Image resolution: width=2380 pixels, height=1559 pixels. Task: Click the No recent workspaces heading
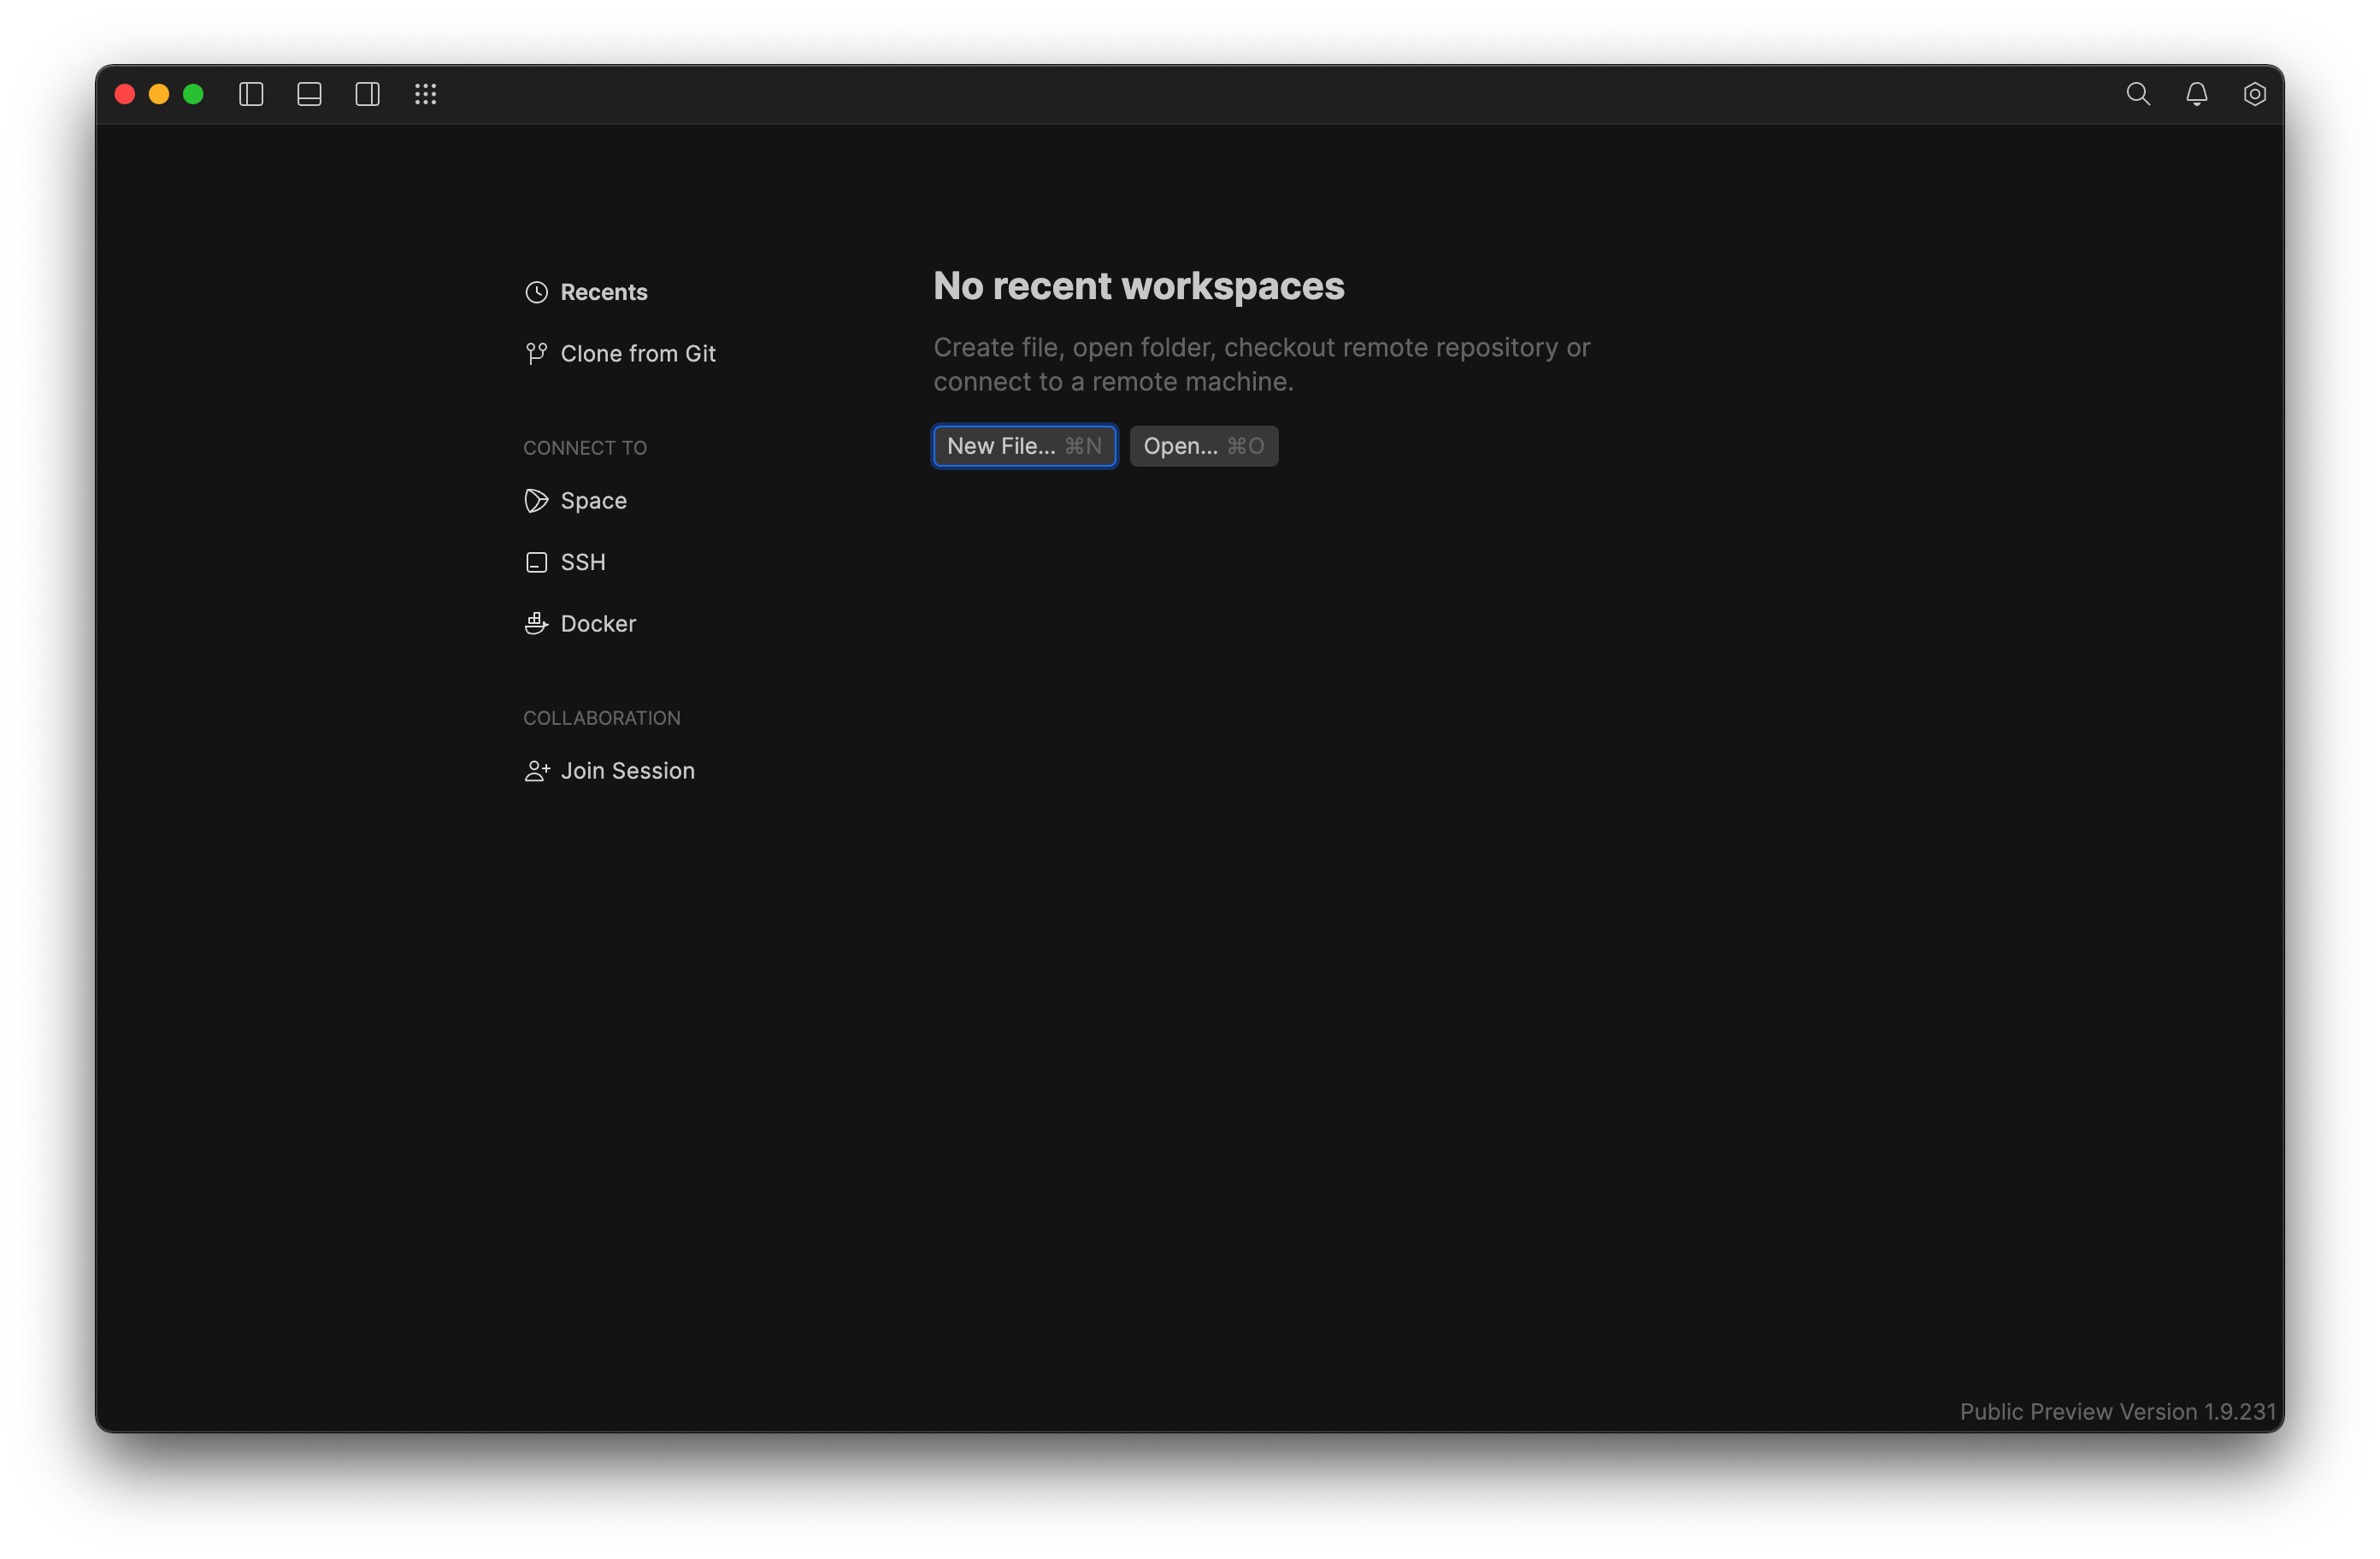point(1138,286)
